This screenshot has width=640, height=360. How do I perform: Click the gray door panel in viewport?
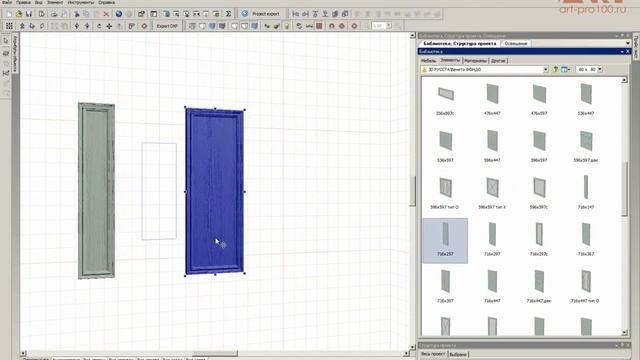[x=96, y=191]
